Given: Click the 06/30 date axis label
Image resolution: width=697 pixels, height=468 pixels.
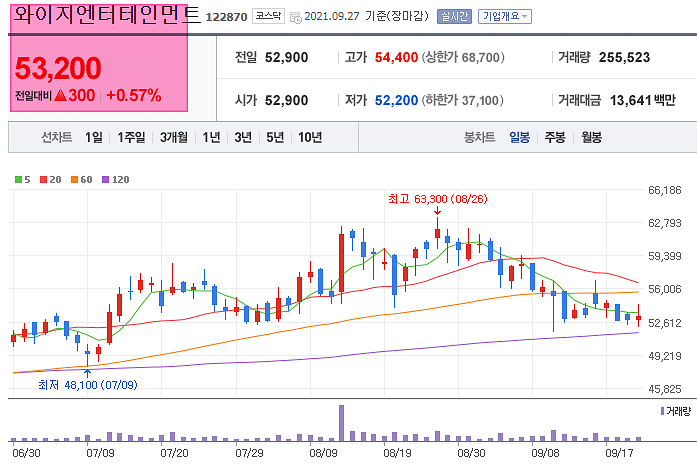Looking at the screenshot, I should pos(26,453).
